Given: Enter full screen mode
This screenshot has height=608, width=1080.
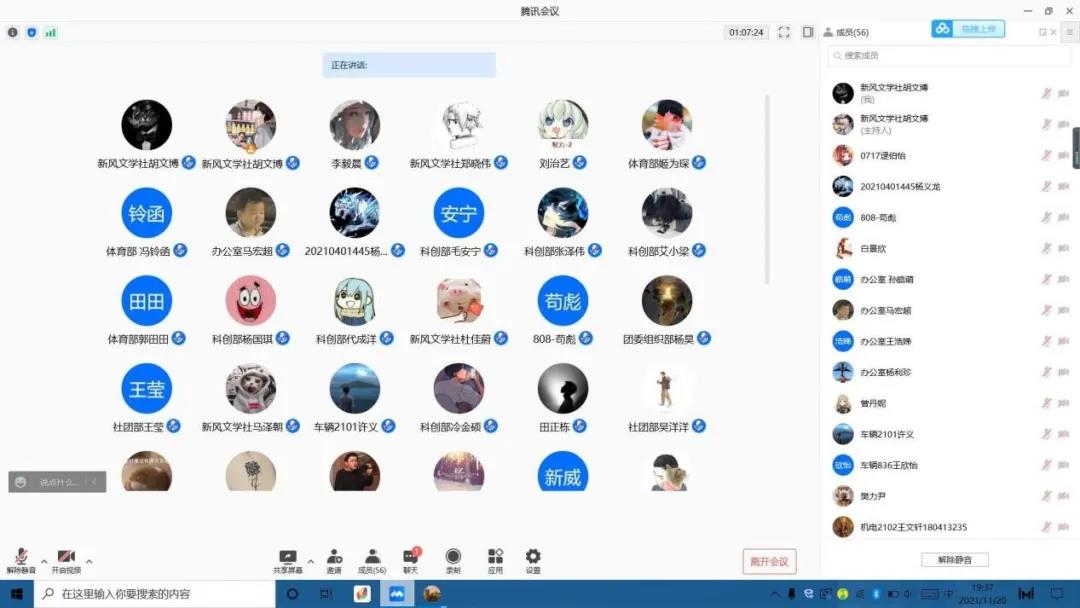Looking at the screenshot, I should pyautogui.click(x=784, y=32).
